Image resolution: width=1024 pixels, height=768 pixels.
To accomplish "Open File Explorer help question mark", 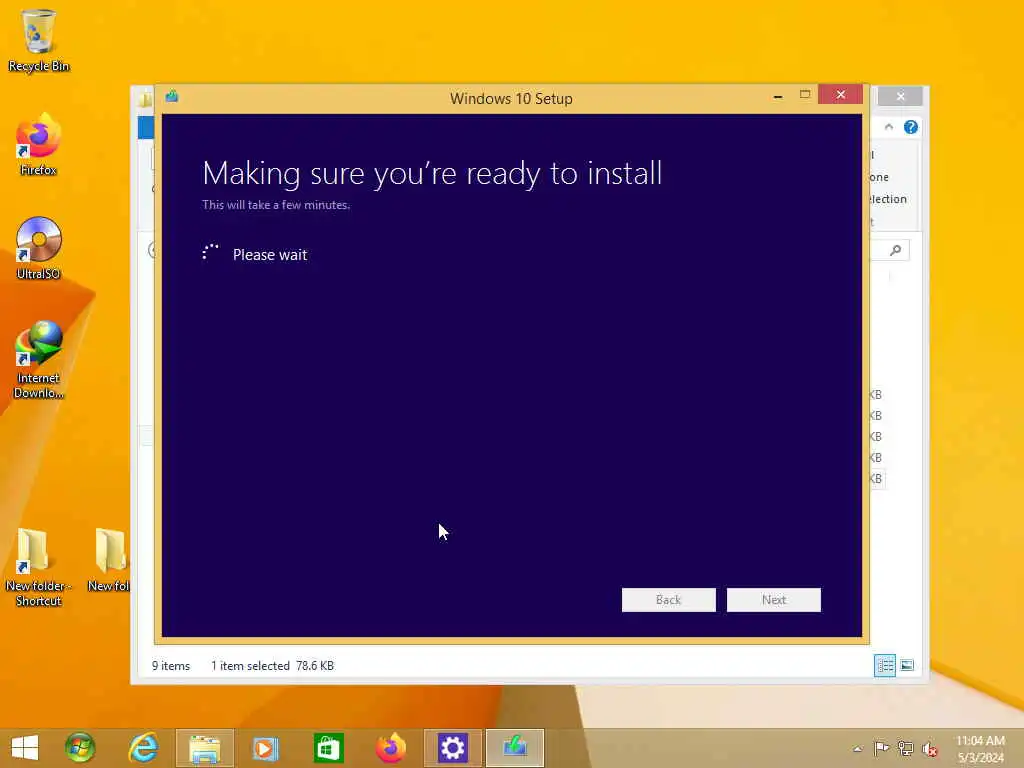I will click(x=911, y=127).
